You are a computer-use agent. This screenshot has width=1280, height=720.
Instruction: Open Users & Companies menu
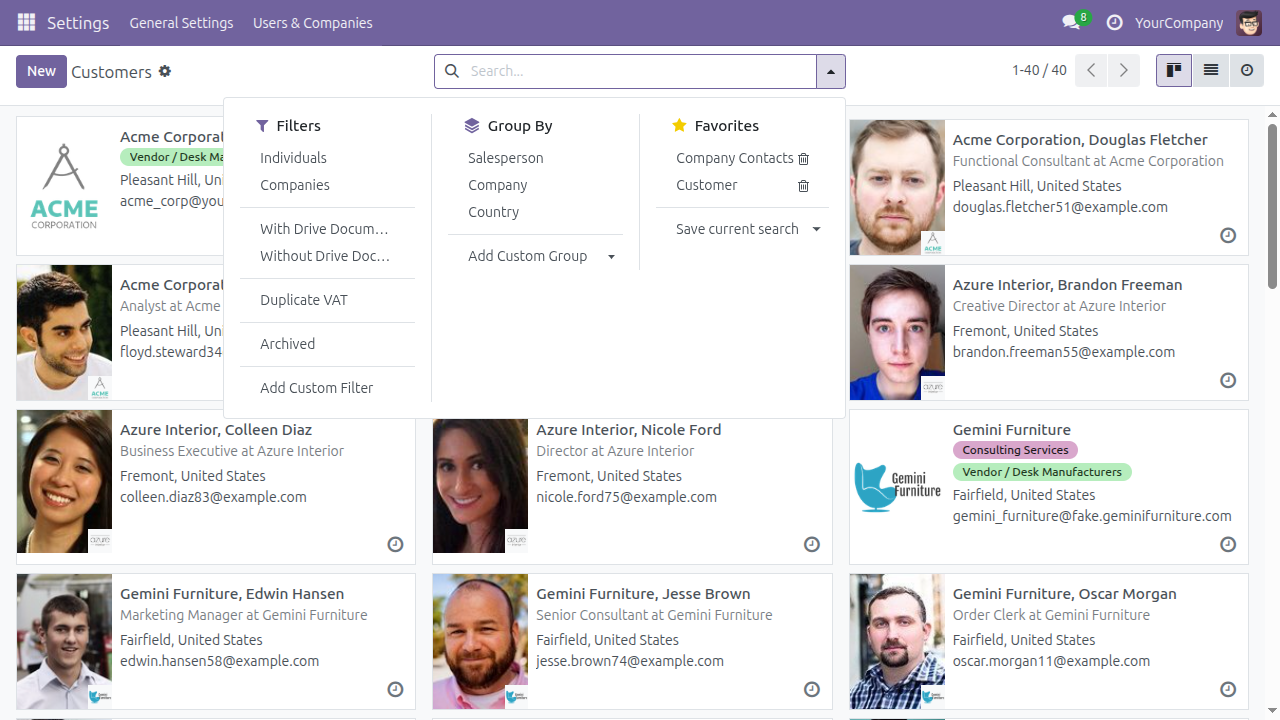click(x=313, y=22)
